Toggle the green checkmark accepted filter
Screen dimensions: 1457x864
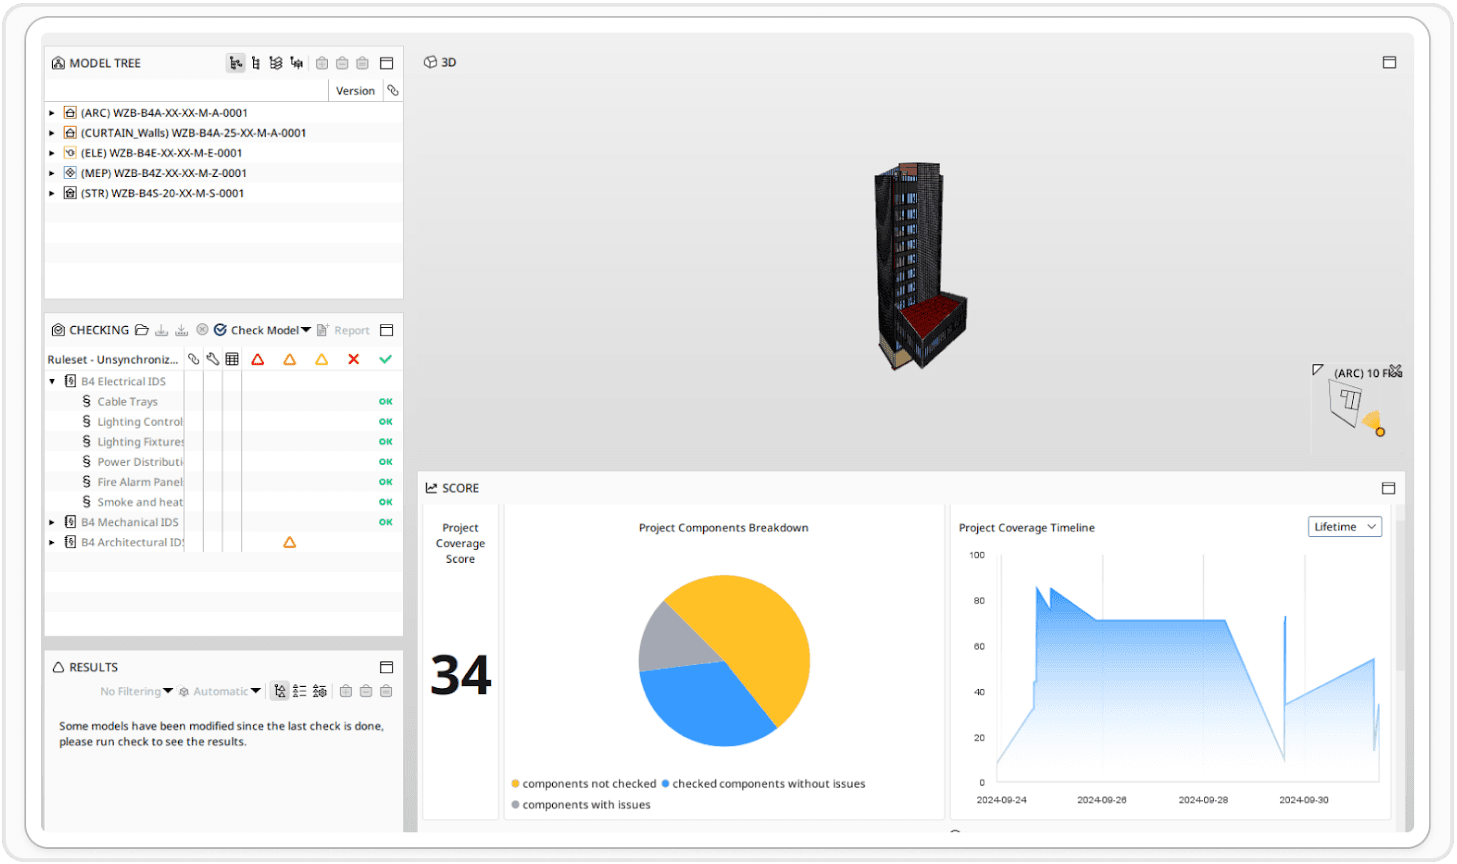coord(385,359)
